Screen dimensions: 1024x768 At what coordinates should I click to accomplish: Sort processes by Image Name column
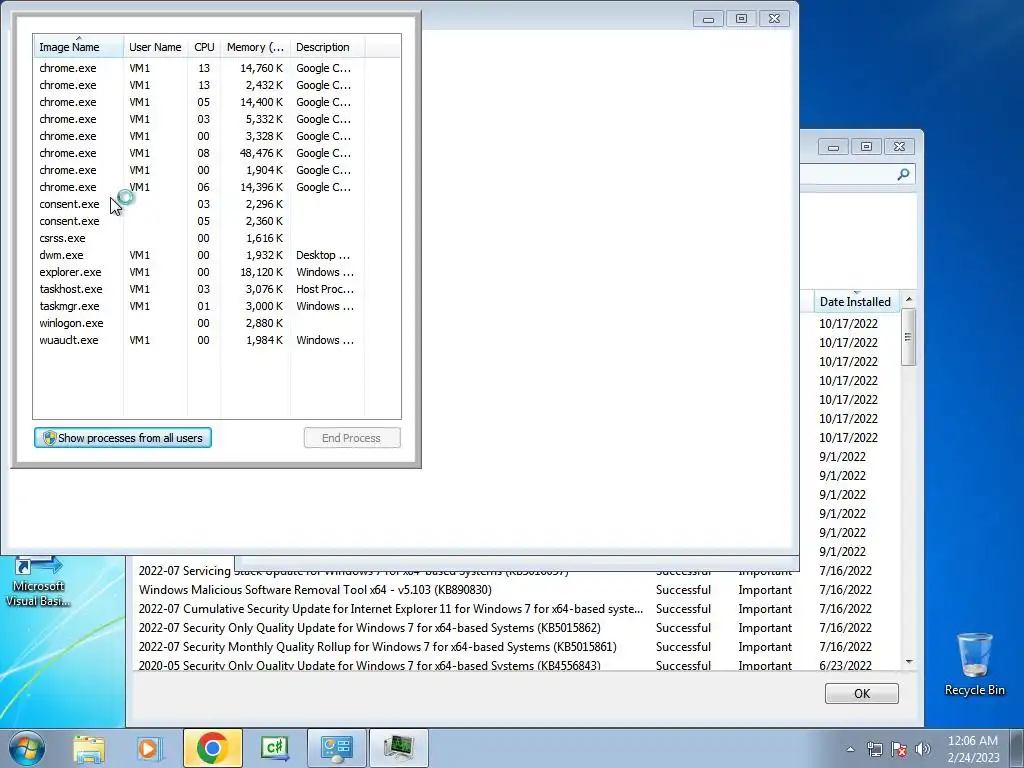(78, 47)
